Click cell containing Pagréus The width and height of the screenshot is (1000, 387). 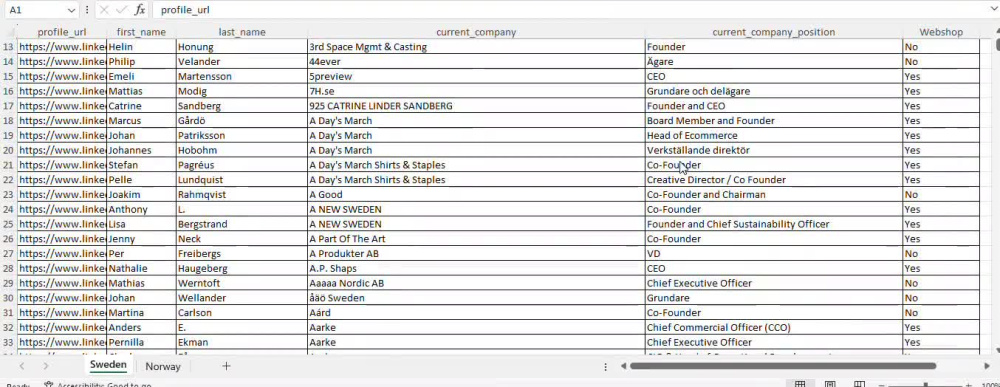click(242, 165)
